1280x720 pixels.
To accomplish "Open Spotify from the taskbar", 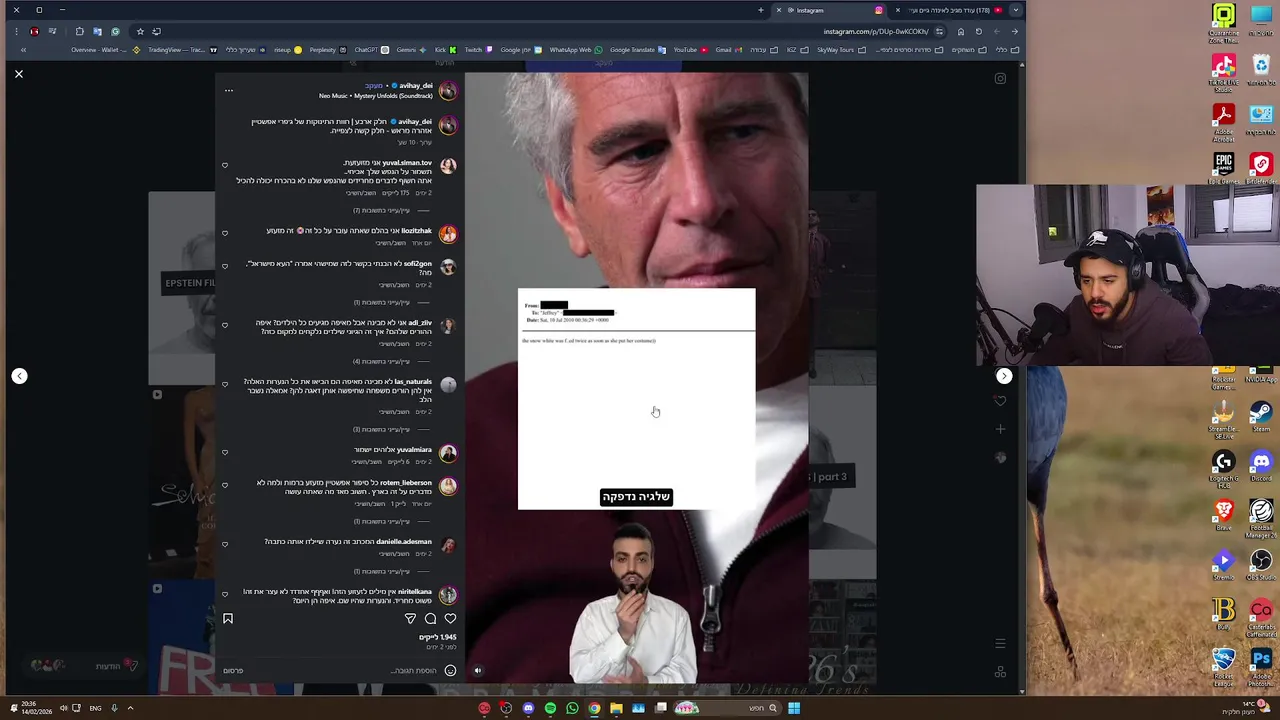I will 550,708.
